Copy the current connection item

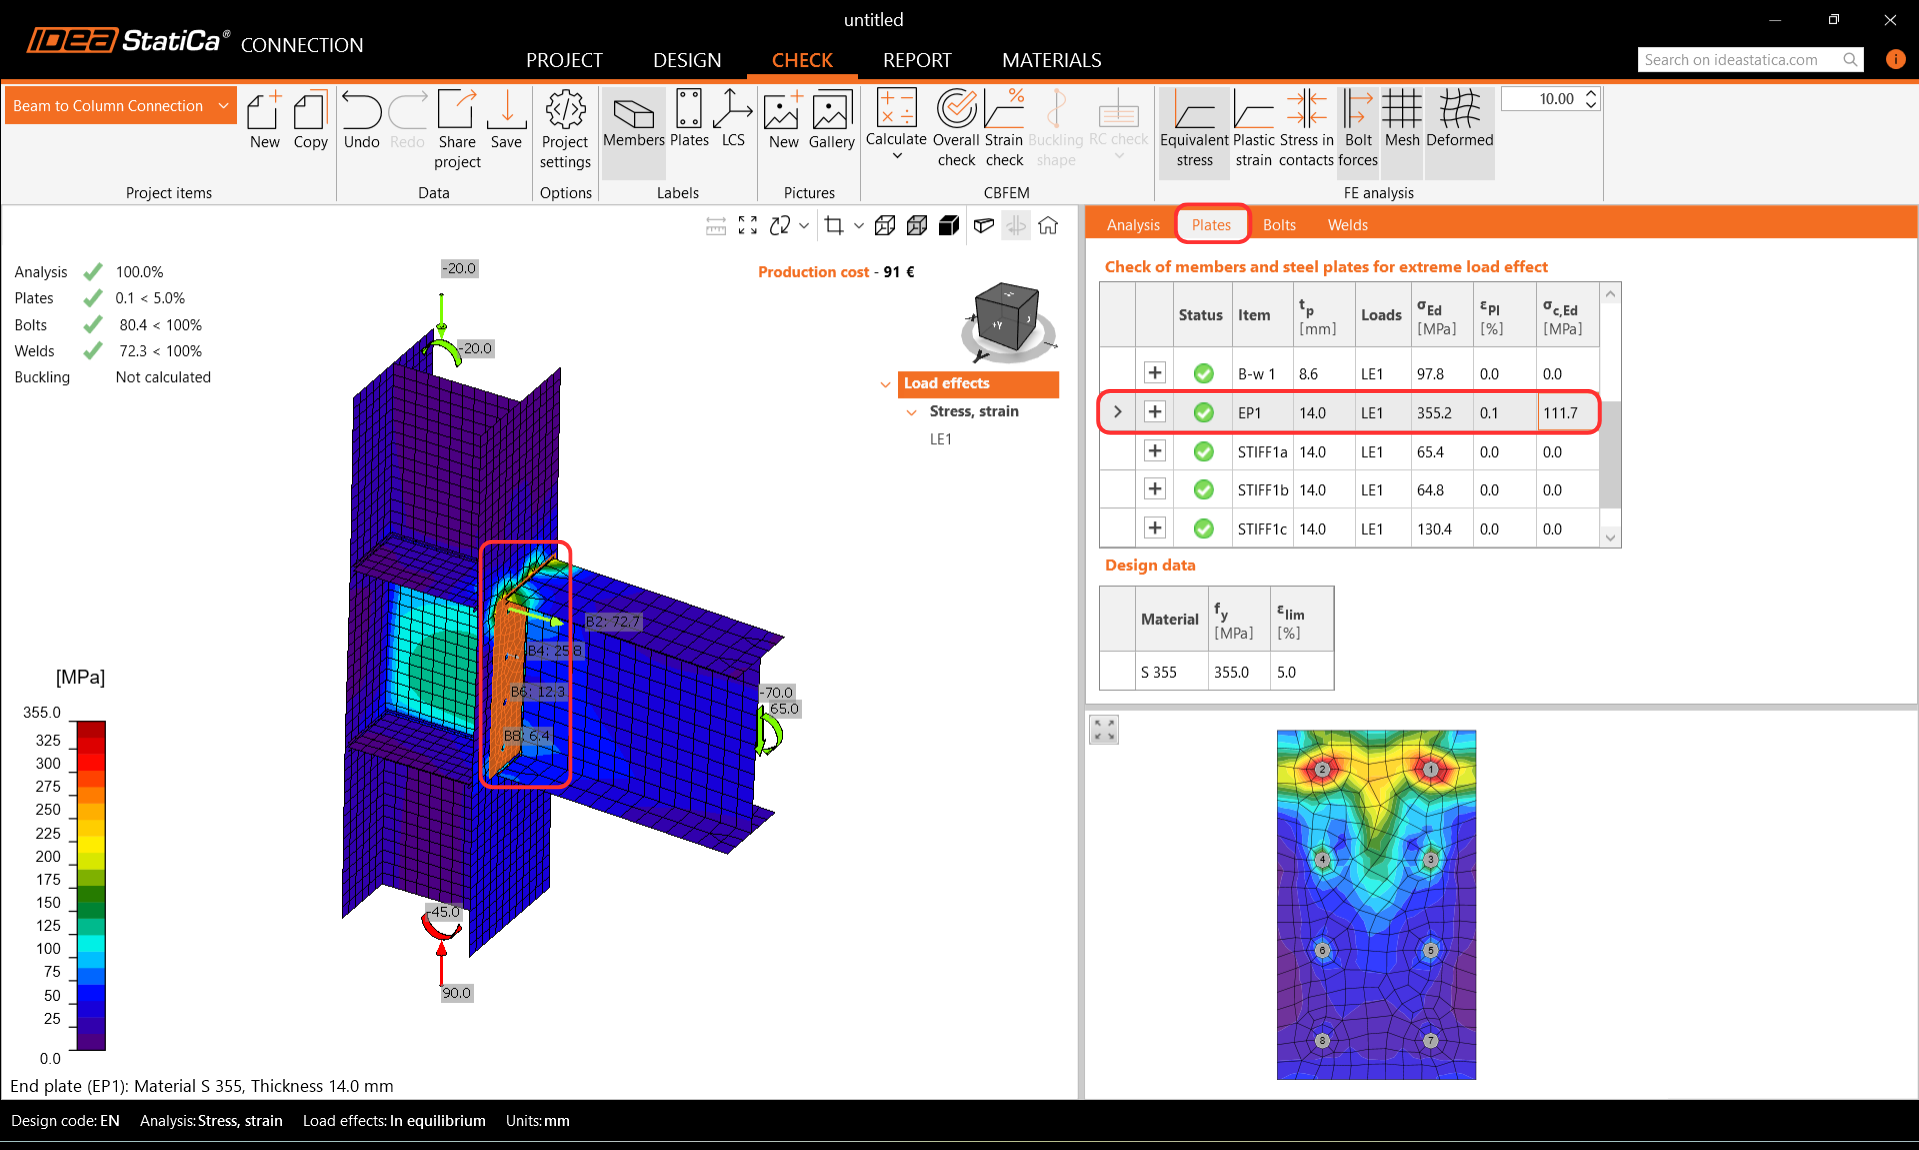point(310,121)
